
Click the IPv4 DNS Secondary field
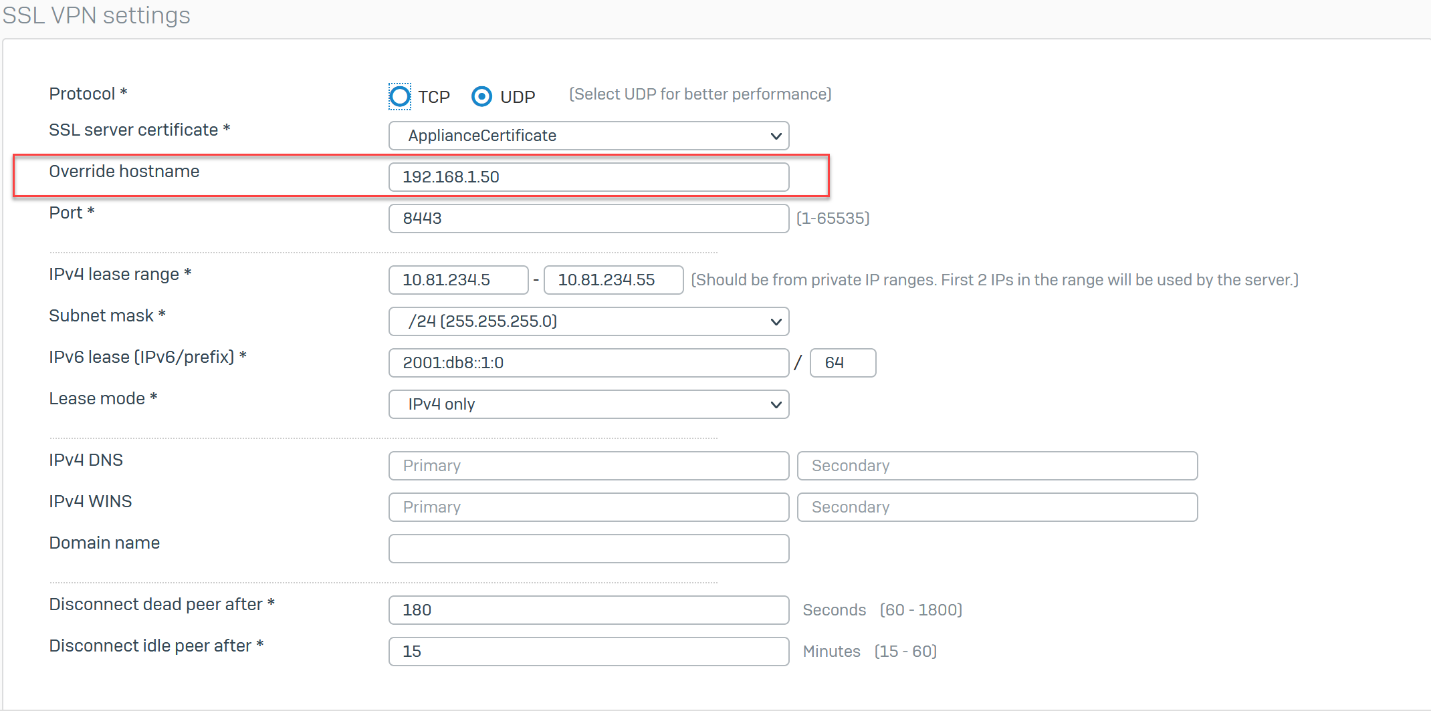point(996,466)
